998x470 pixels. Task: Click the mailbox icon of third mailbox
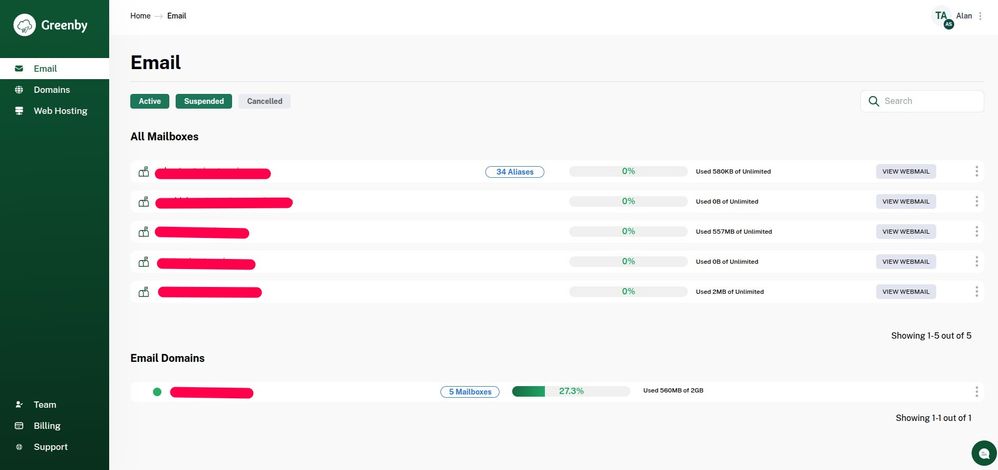click(144, 232)
